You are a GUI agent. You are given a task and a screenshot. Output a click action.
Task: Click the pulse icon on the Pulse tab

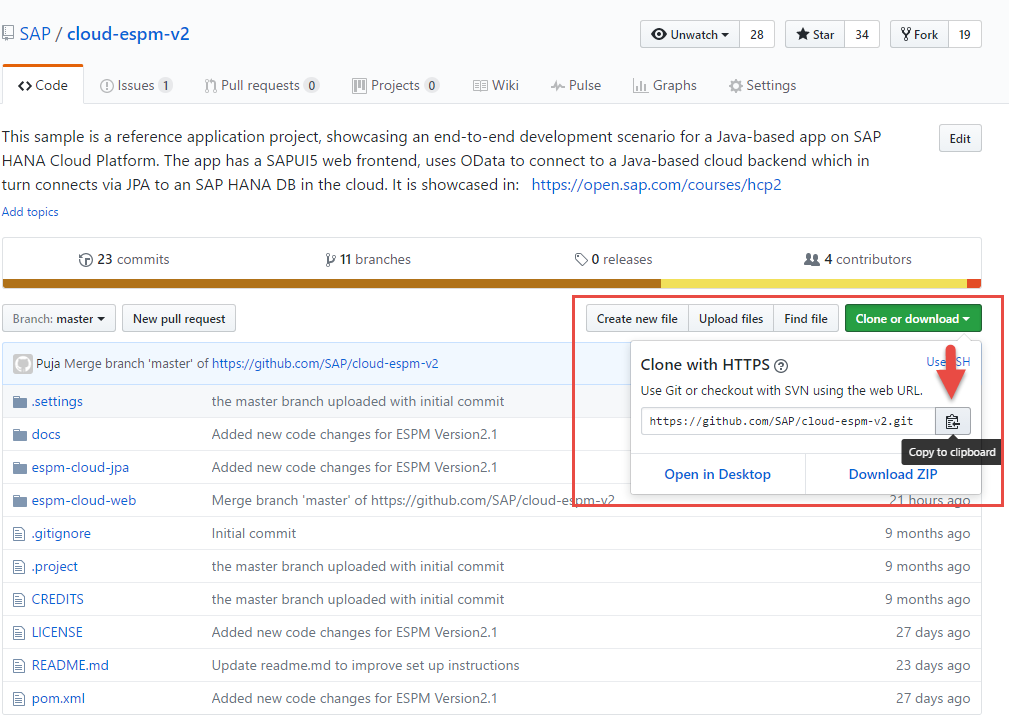[x=557, y=86]
